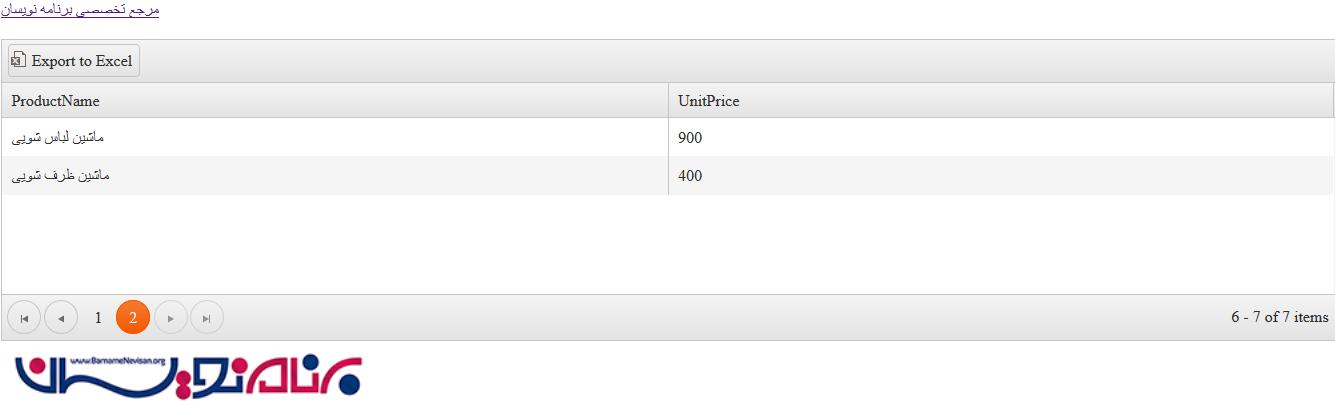This screenshot has height=401, width=1335.
Task: Sort by the UnitPrice column header
Action: (x=709, y=101)
